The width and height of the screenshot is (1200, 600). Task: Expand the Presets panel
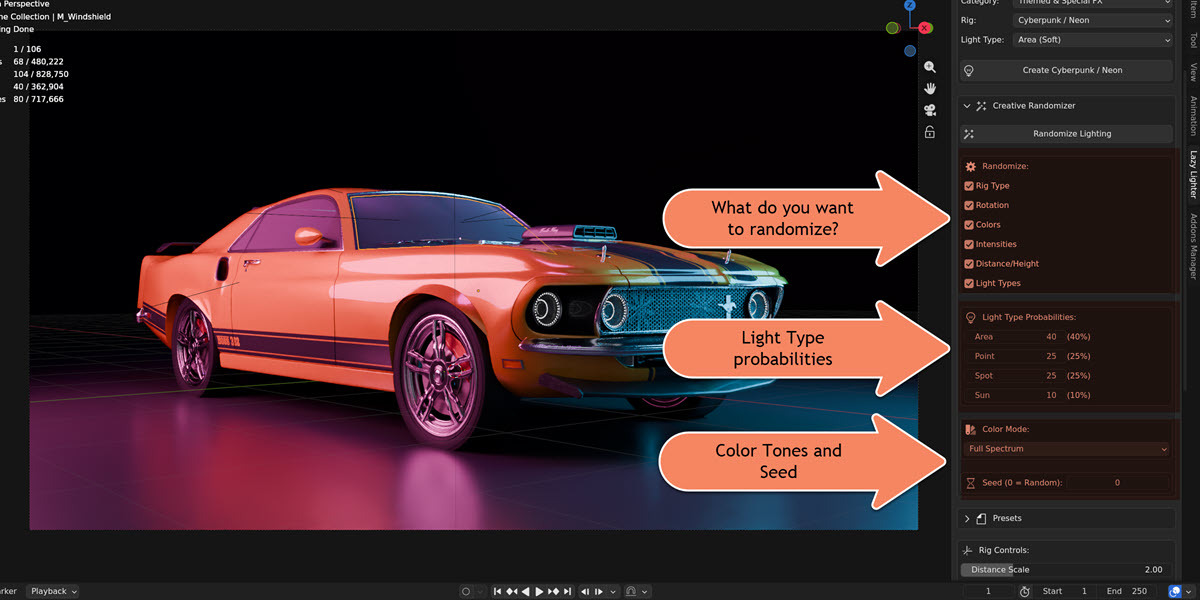pyautogui.click(x=1067, y=518)
